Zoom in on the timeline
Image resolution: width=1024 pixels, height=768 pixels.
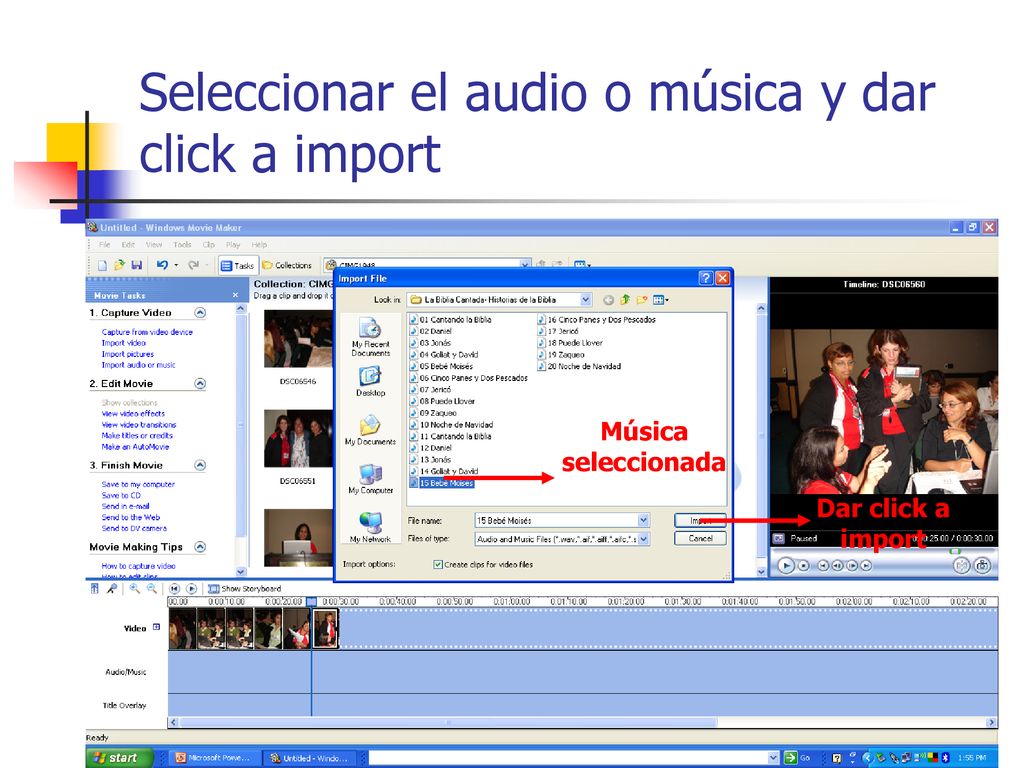[x=134, y=588]
